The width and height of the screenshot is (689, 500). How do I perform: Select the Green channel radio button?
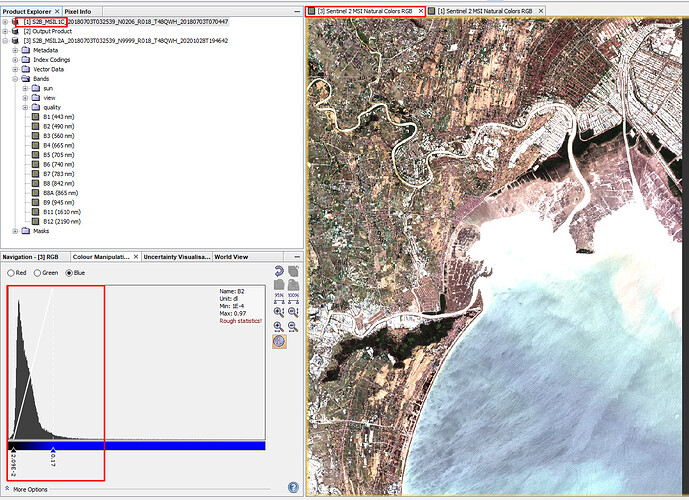tap(37, 273)
